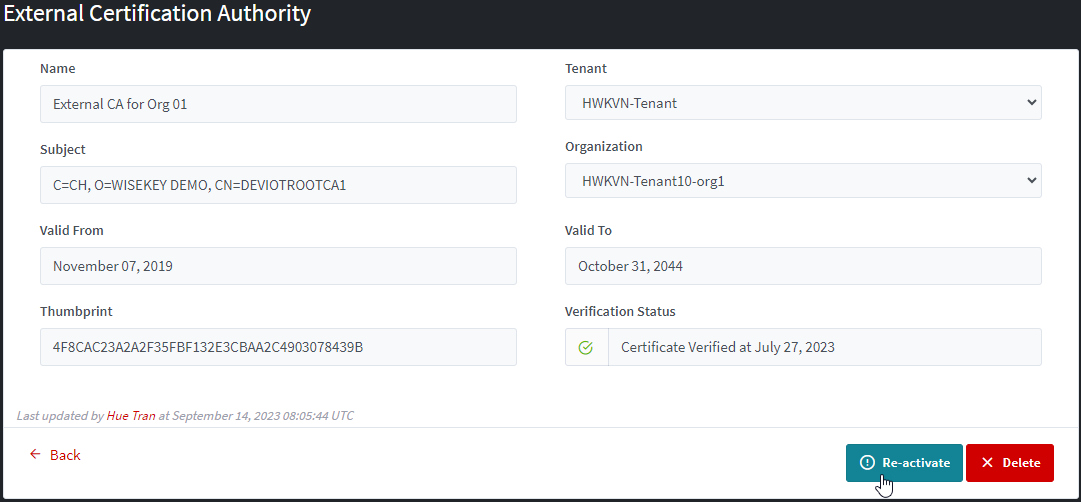Viewport: 1081px width, 502px height.
Task: Go back using the Back link
Action: tap(65, 455)
